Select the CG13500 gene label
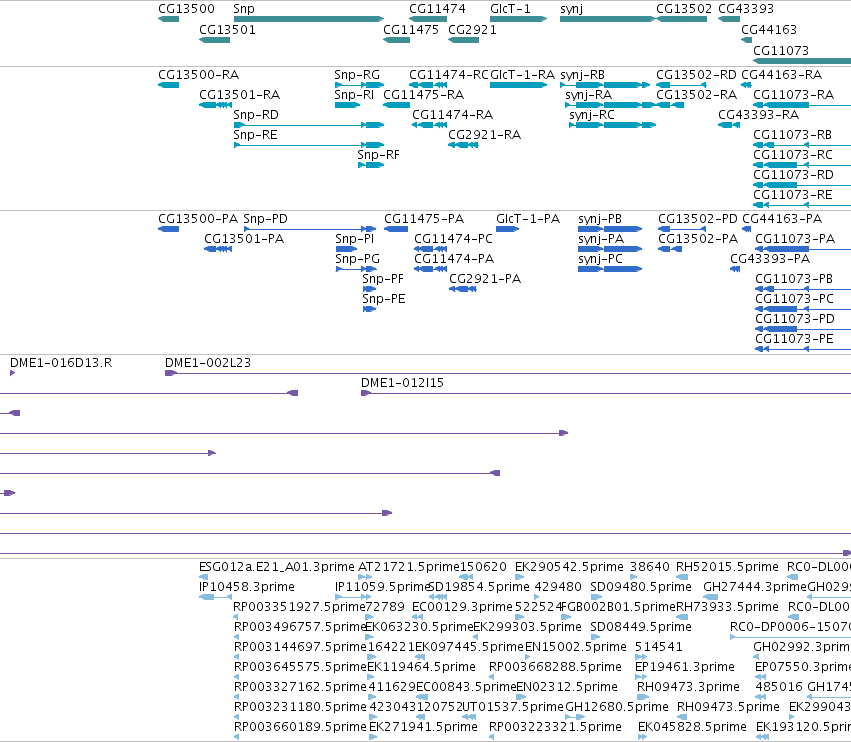 point(186,9)
